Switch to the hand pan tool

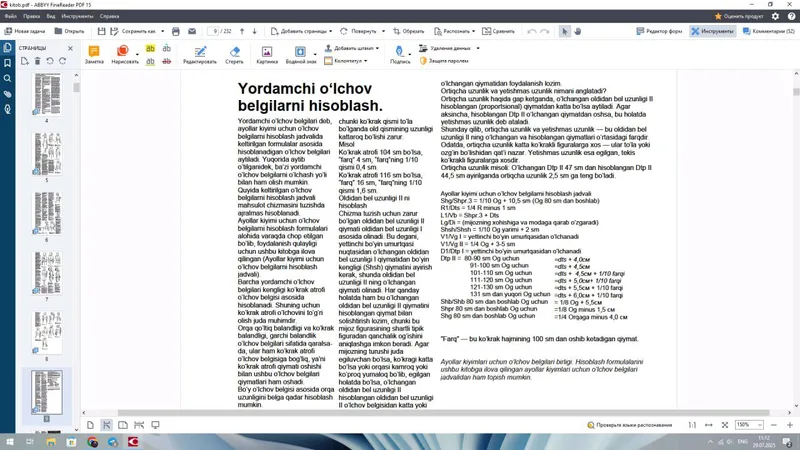tap(578, 31)
